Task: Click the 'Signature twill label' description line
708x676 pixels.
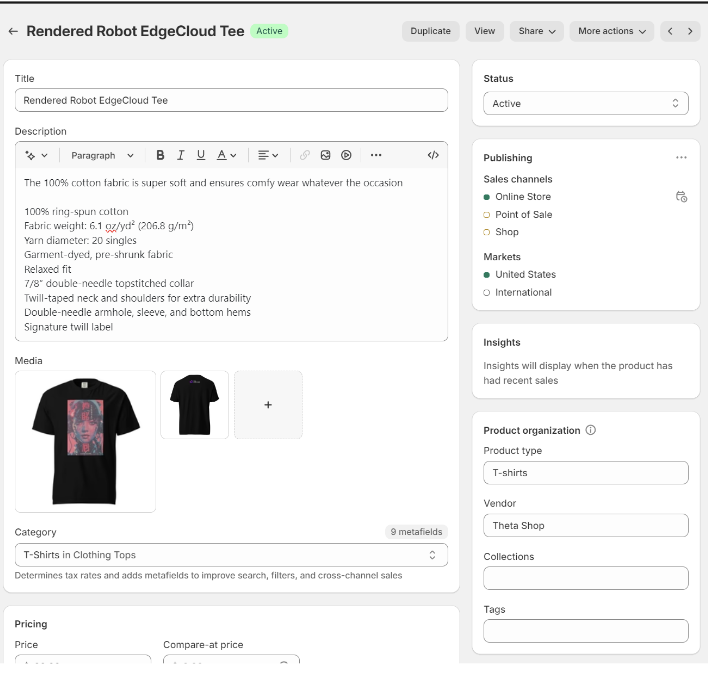Action: coord(69,327)
